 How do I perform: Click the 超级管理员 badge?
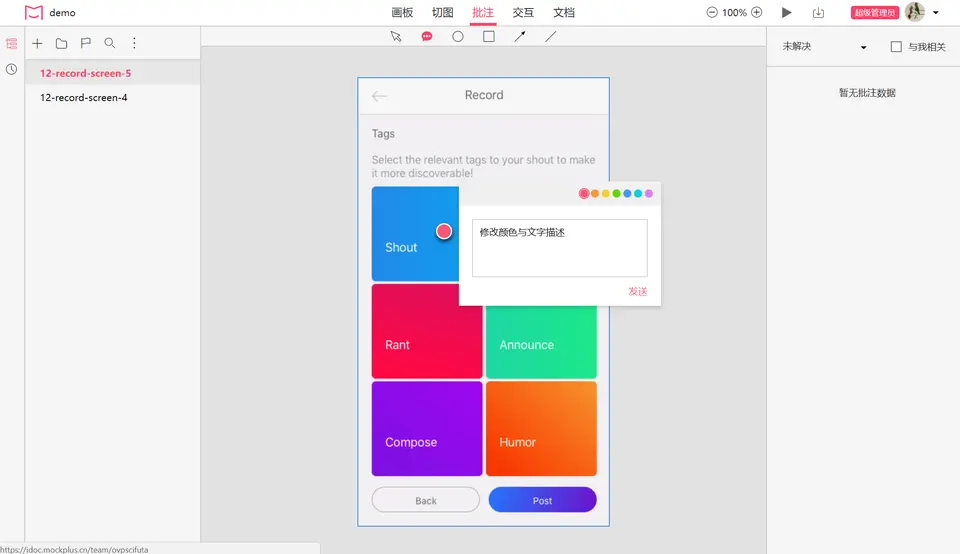coord(875,12)
